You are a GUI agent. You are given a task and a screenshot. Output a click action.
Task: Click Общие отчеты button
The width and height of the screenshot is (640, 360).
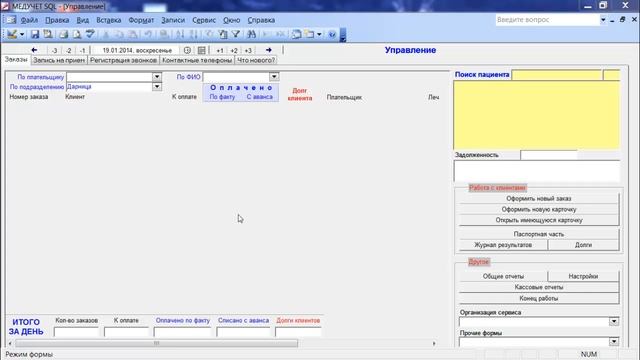[503, 276]
